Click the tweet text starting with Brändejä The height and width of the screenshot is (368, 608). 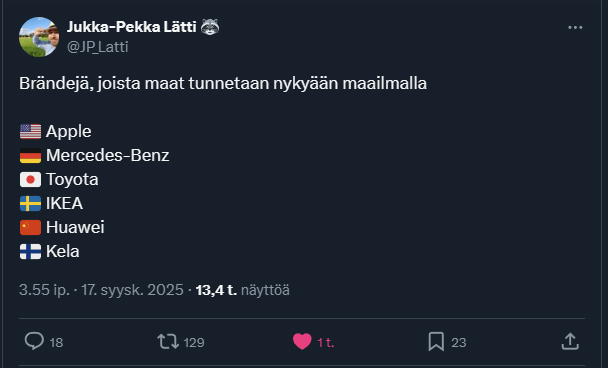coord(223,83)
